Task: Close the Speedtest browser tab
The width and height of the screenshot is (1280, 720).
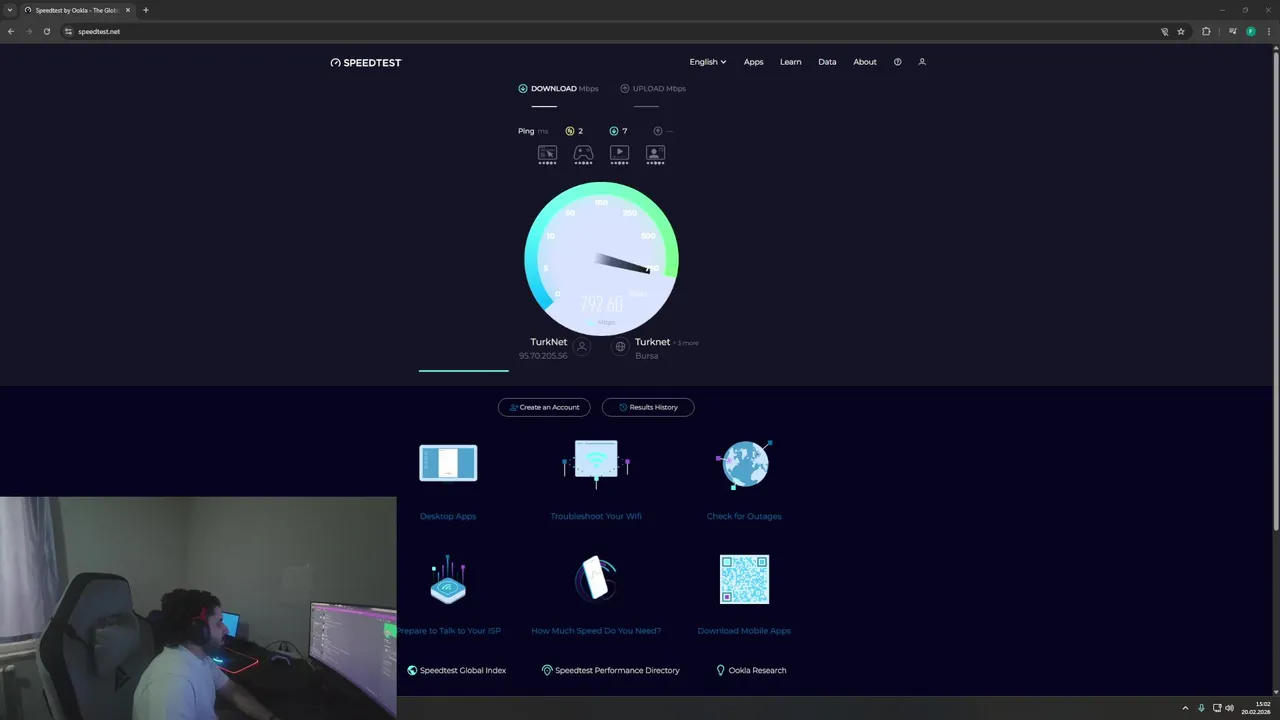Action: (128, 10)
